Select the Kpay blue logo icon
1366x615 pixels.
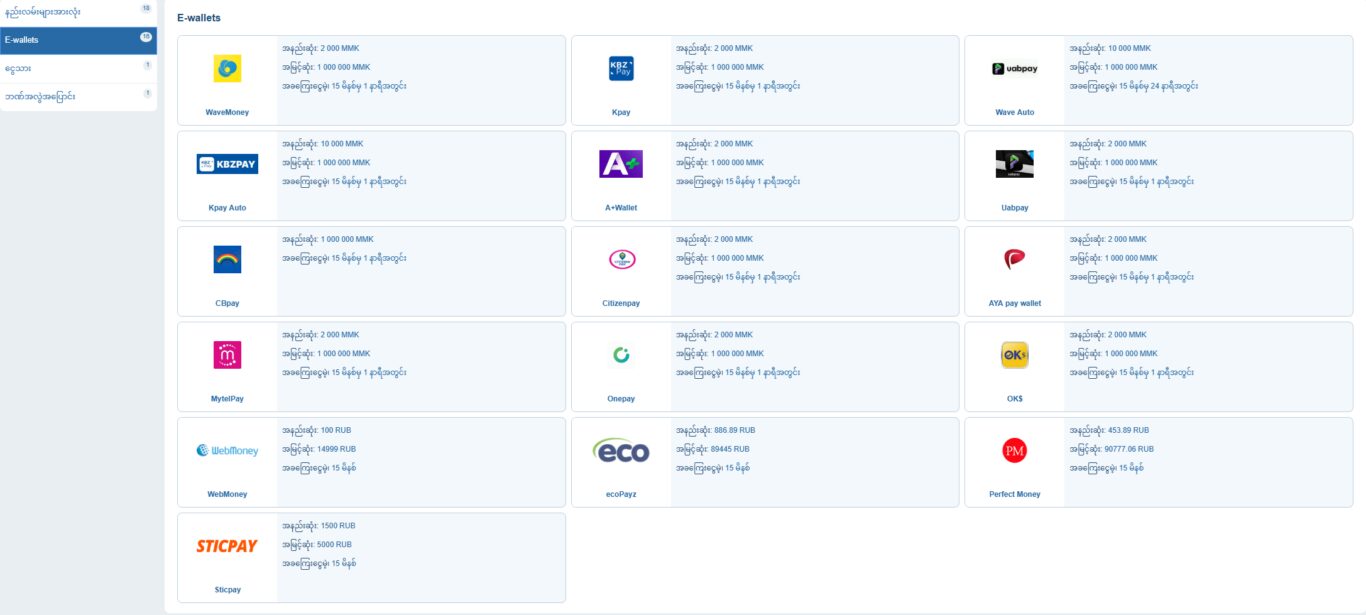pos(621,68)
